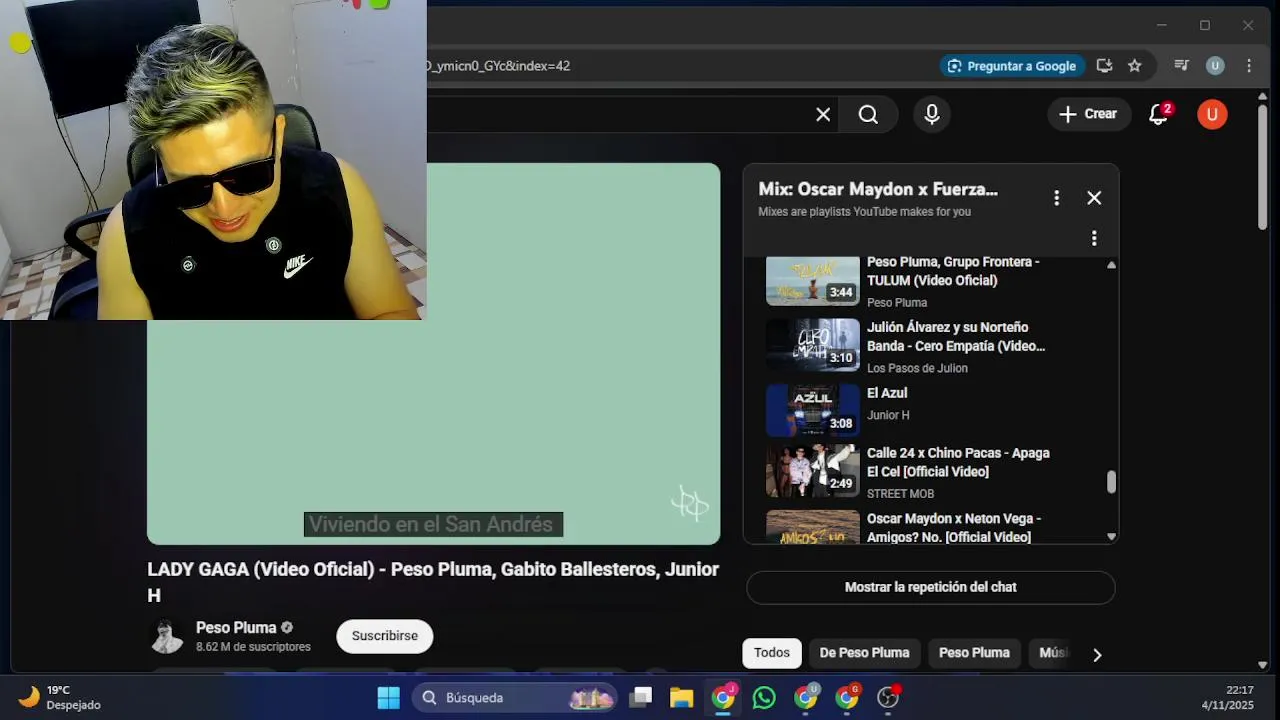The height and width of the screenshot is (720, 1280).
Task: Open Task View on the taskbar
Action: (x=641, y=697)
